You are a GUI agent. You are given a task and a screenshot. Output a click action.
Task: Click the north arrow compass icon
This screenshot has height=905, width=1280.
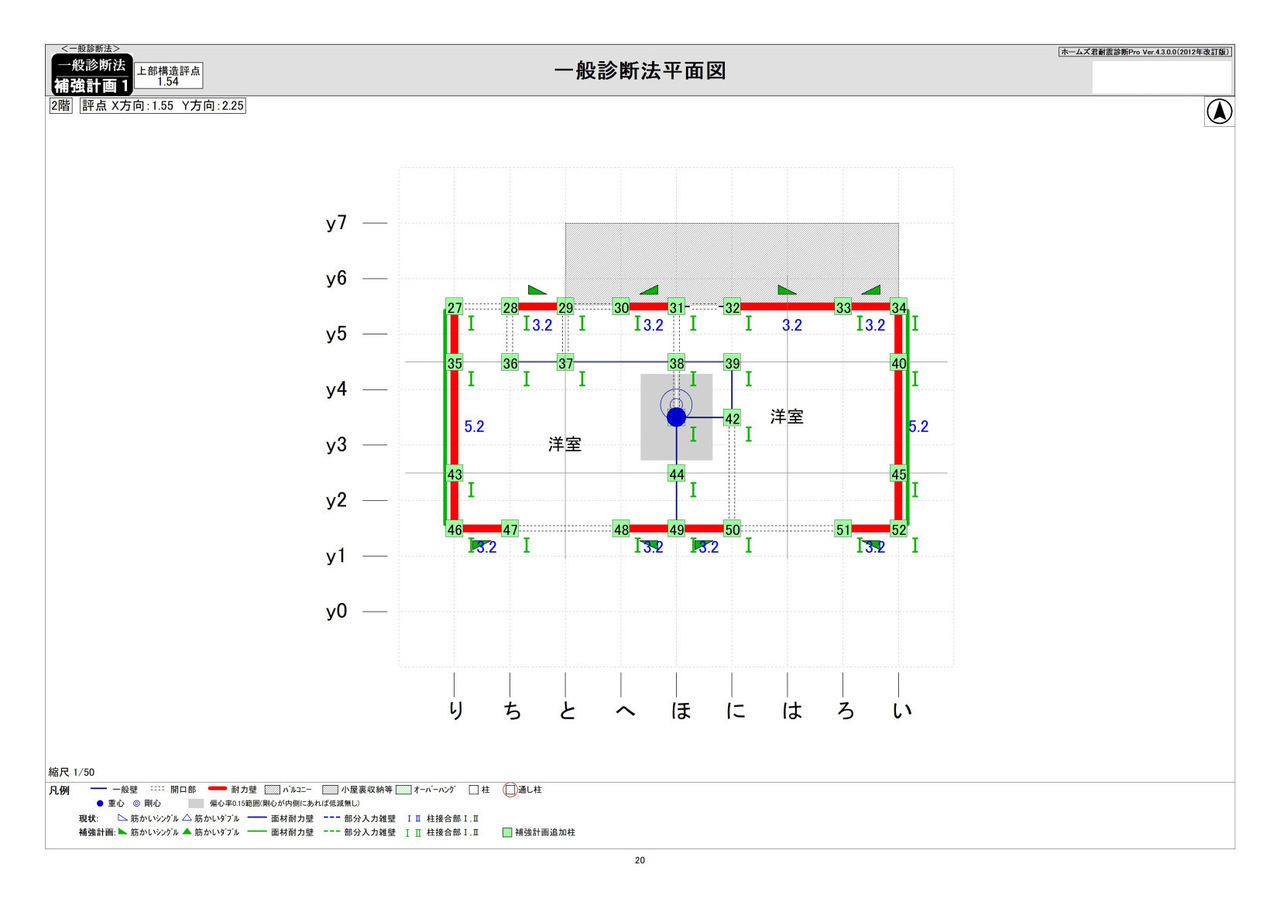1219,112
